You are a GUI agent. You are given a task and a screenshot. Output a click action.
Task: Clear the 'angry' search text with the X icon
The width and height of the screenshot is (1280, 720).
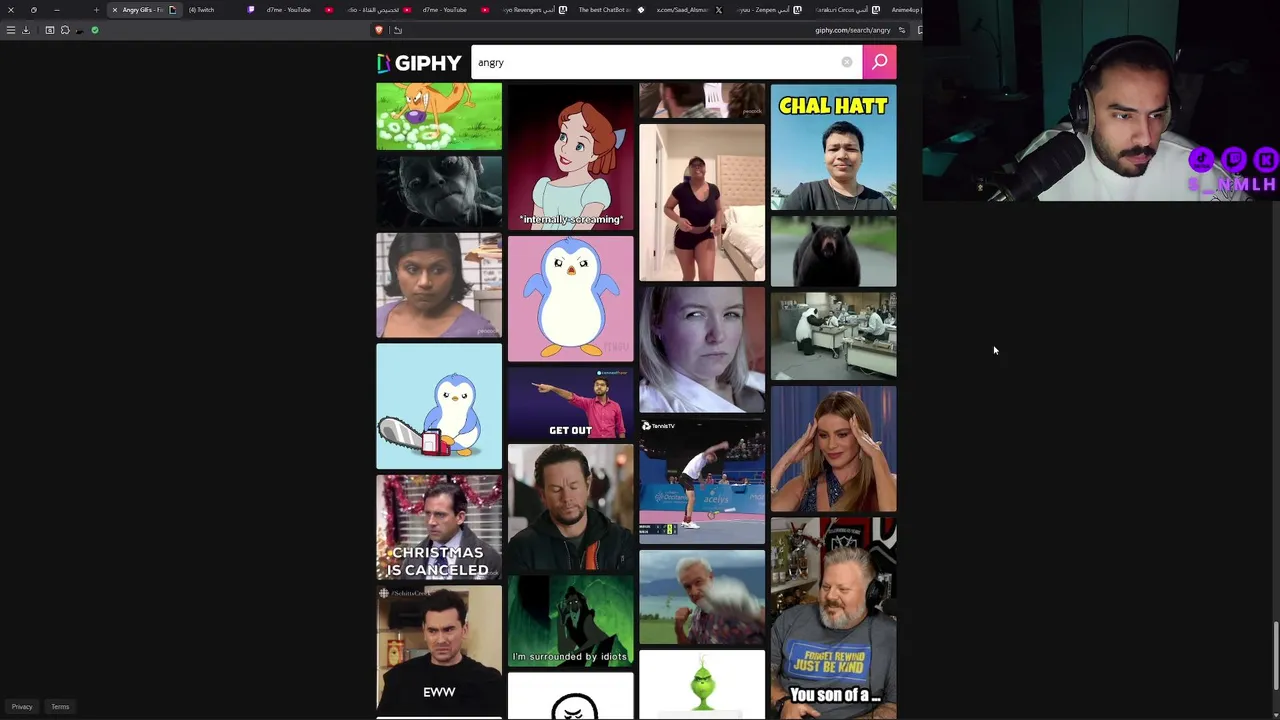pyautogui.click(x=847, y=62)
